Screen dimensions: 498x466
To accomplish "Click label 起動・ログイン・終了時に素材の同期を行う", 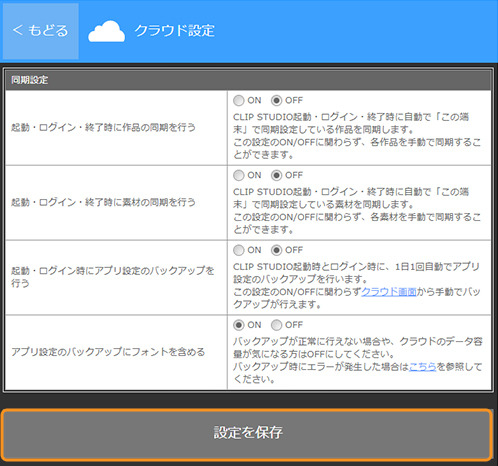I will point(103,202).
